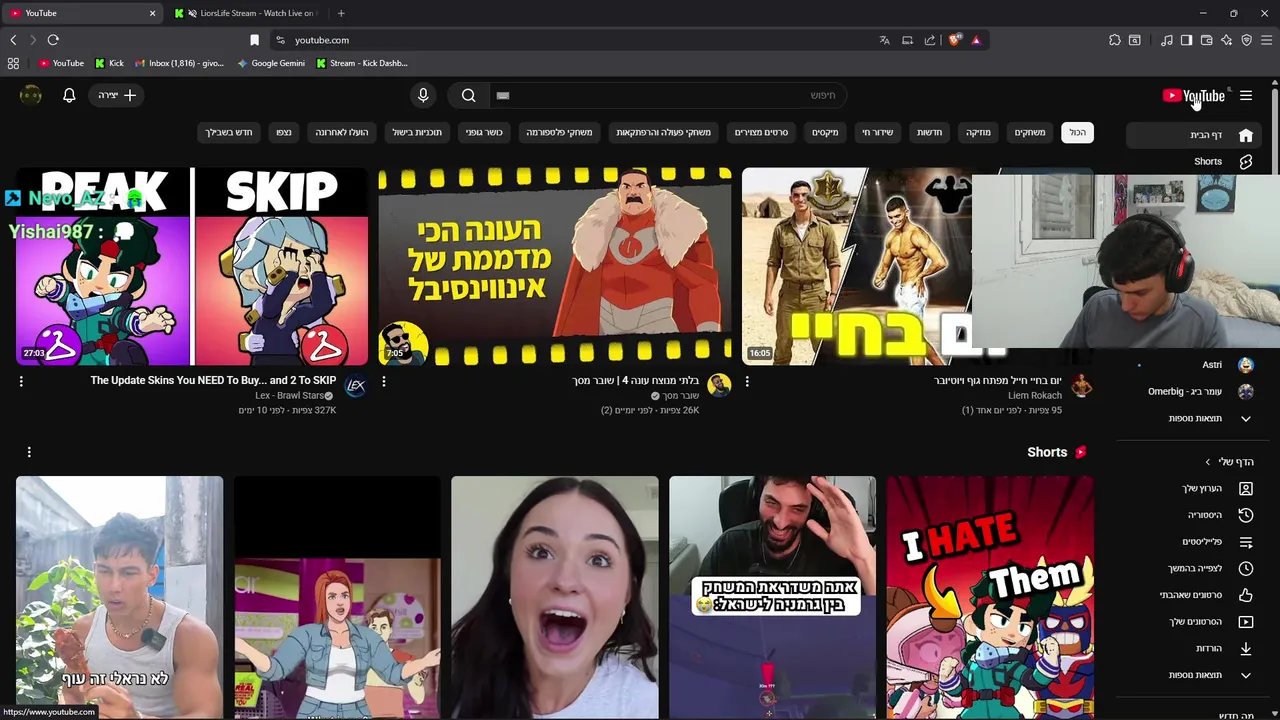Click the LEX channel avatar
Image resolution: width=1280 pixels, height=720 pixels.
(x=355, y=385)
